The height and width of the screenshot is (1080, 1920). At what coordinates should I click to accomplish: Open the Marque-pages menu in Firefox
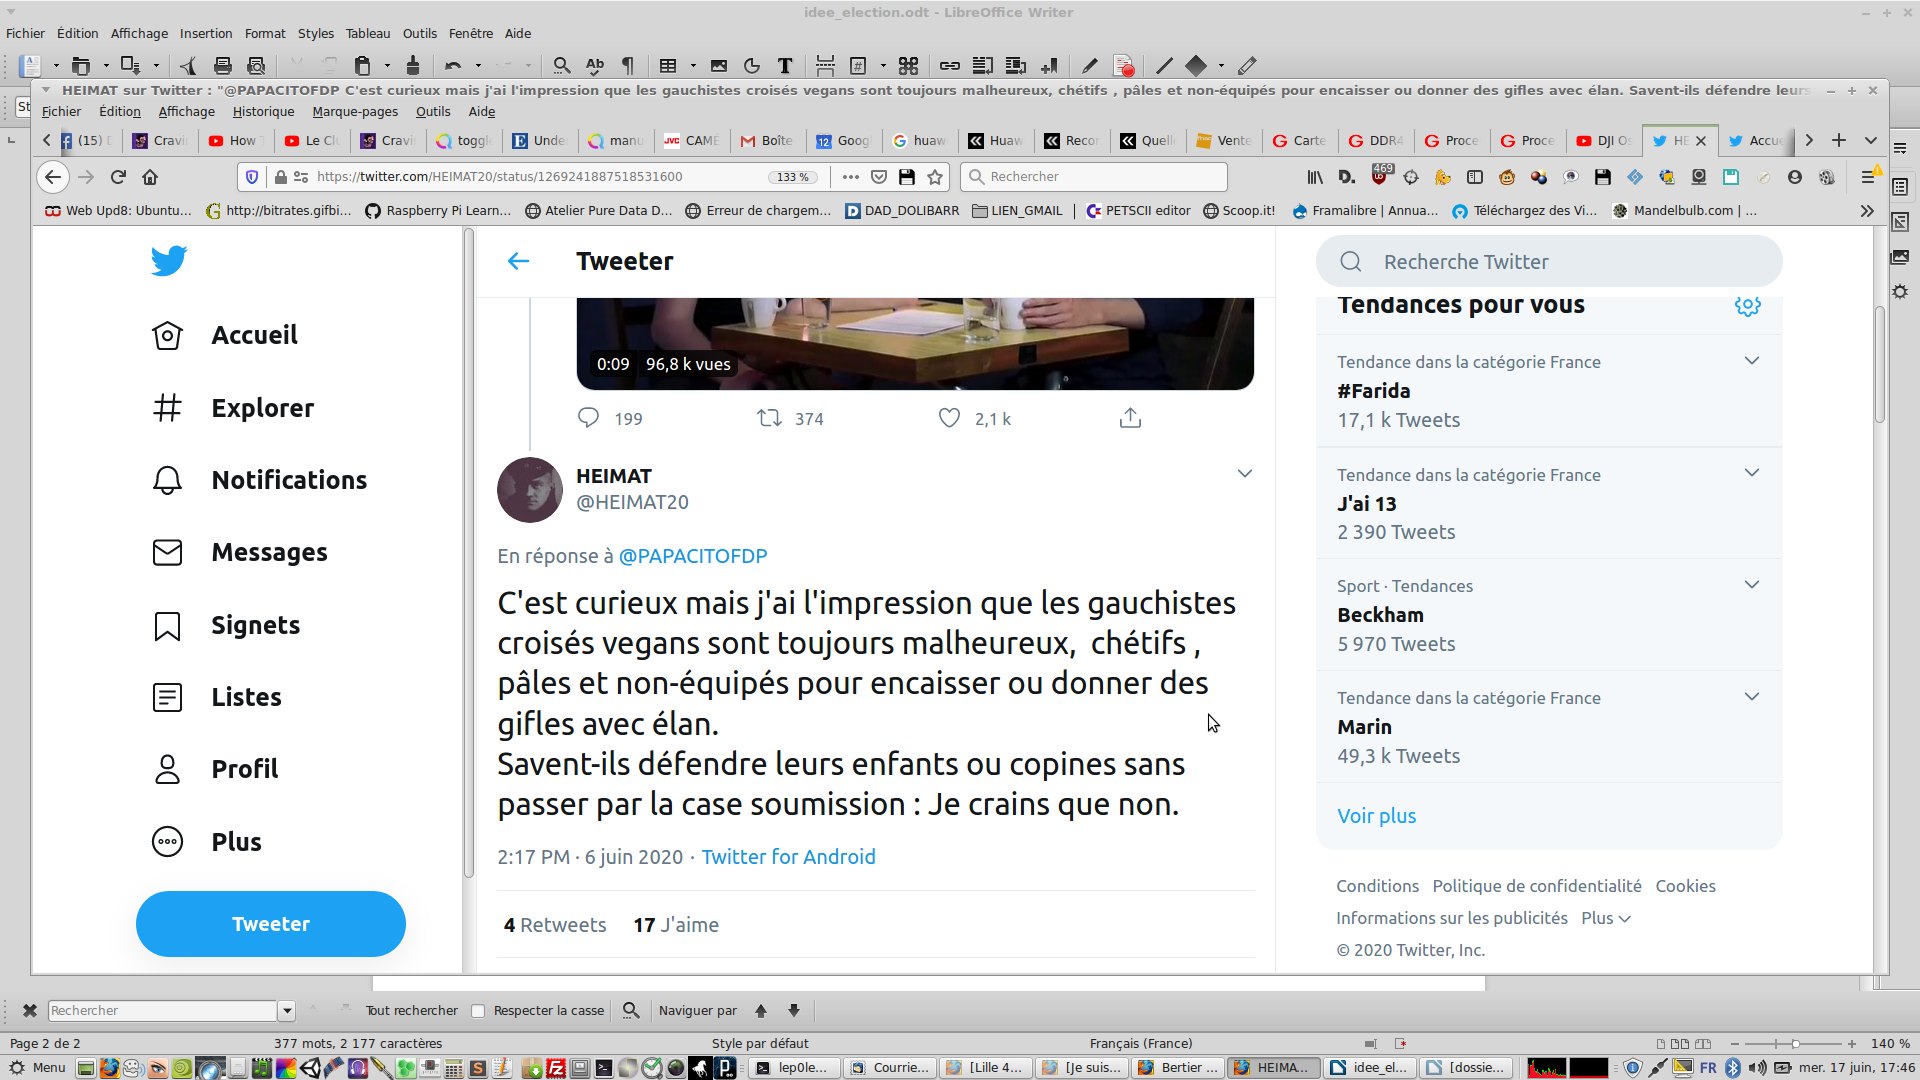click(355, 112)
